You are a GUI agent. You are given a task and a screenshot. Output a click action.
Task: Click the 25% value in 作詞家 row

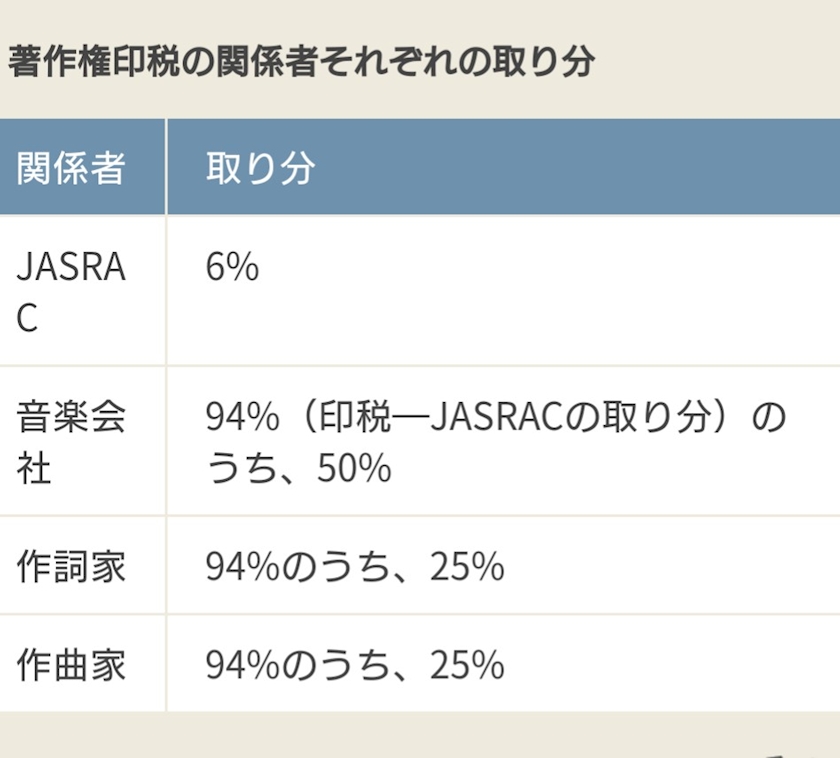coord(467,566)
